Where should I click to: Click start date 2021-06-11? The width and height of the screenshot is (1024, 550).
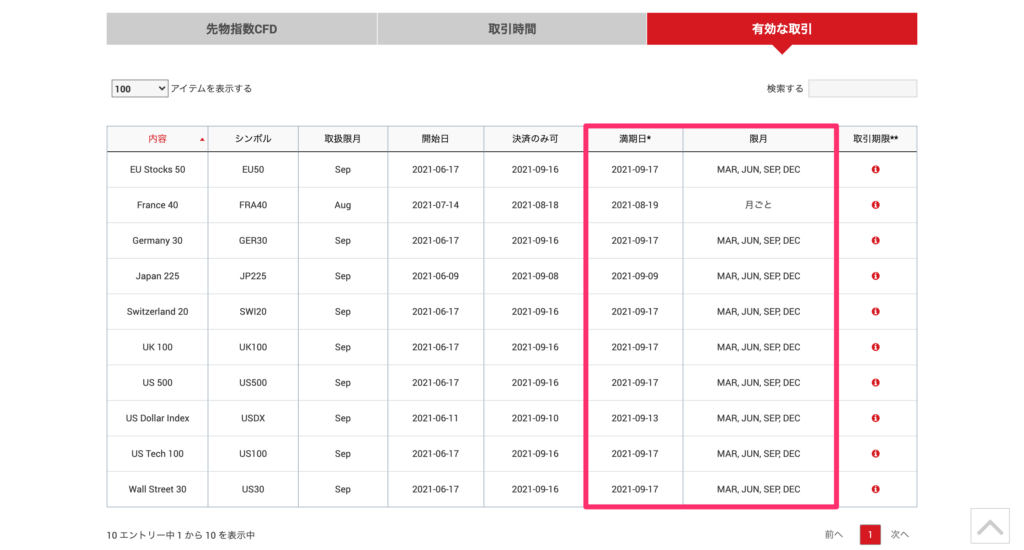[436, 418]
